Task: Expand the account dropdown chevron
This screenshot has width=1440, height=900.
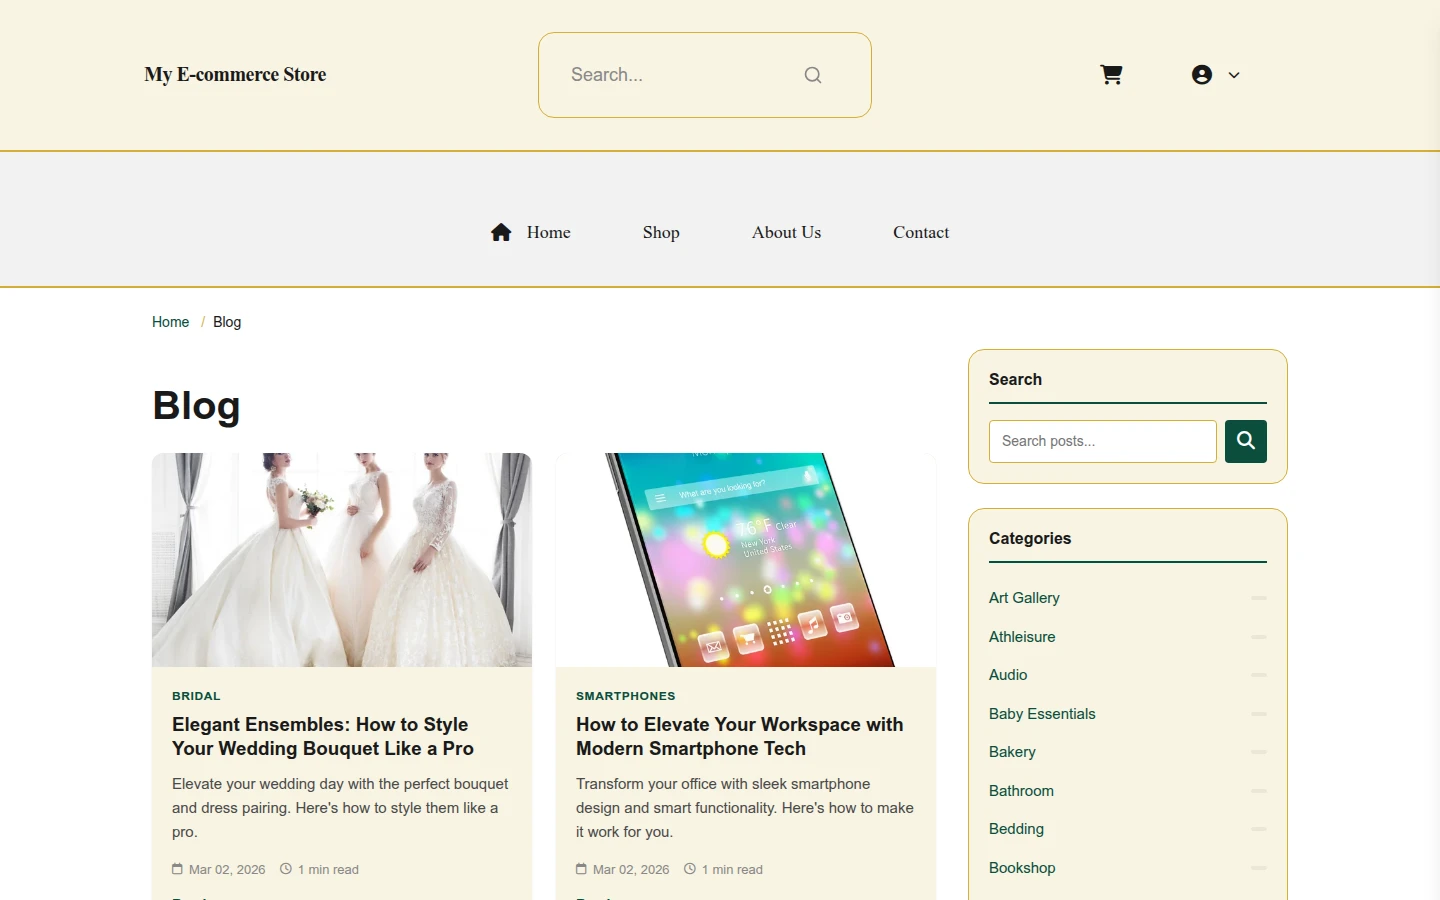Action: tap(1234, 75)
